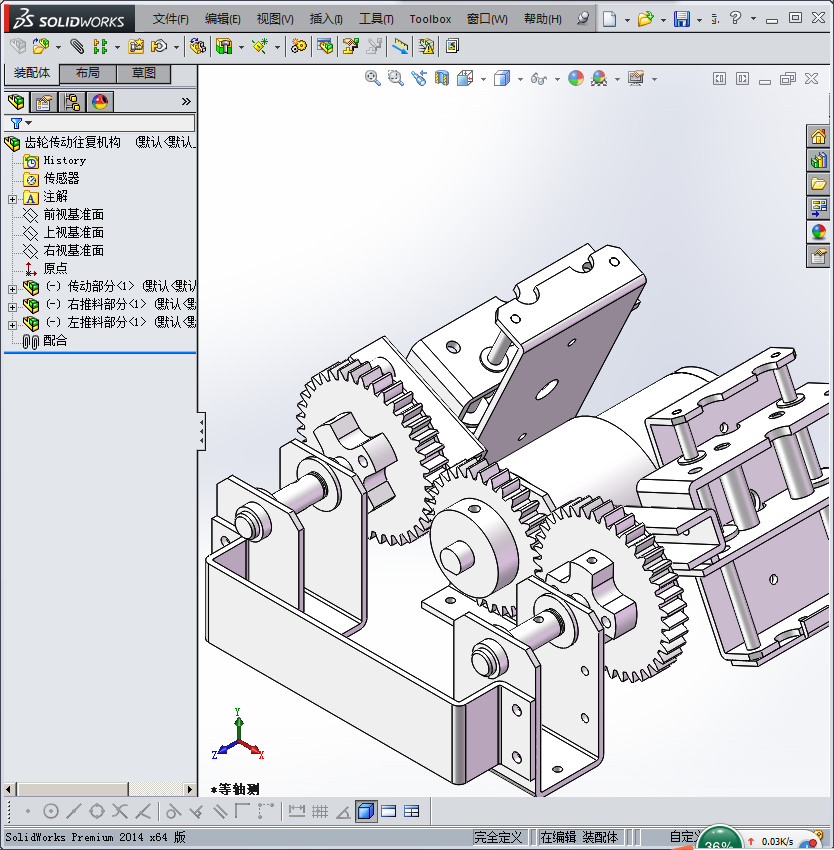Screen dimensions: 834x850
Task: Toggle the angle snap icon
Action: pos(343,812)
